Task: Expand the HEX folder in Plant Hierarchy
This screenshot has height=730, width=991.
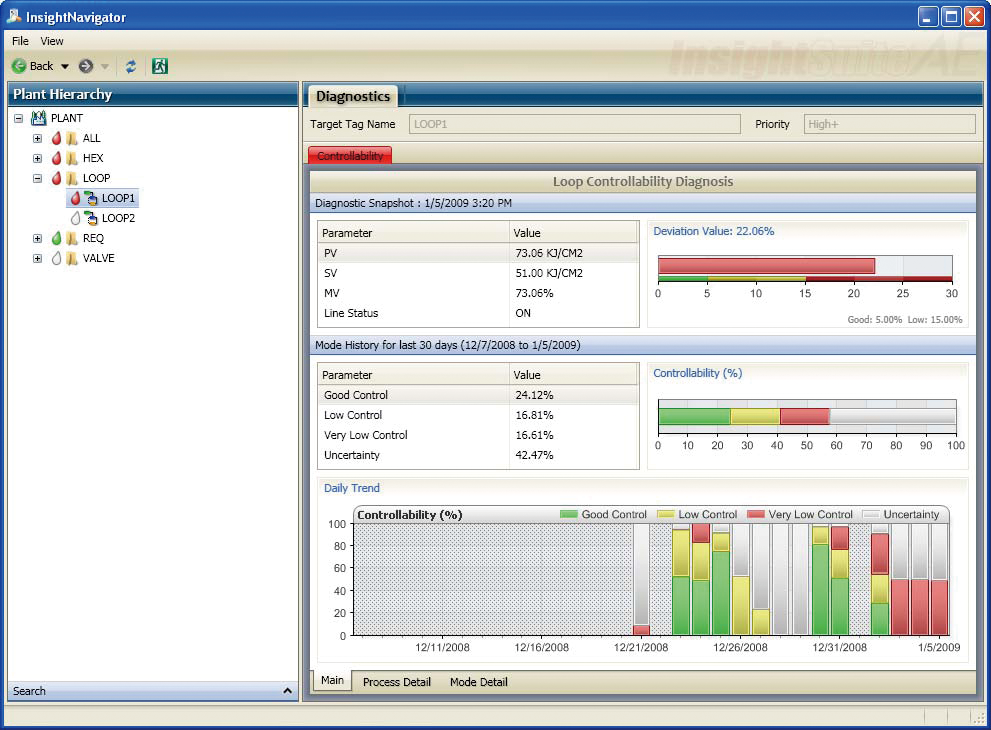Action: [38, 158]
